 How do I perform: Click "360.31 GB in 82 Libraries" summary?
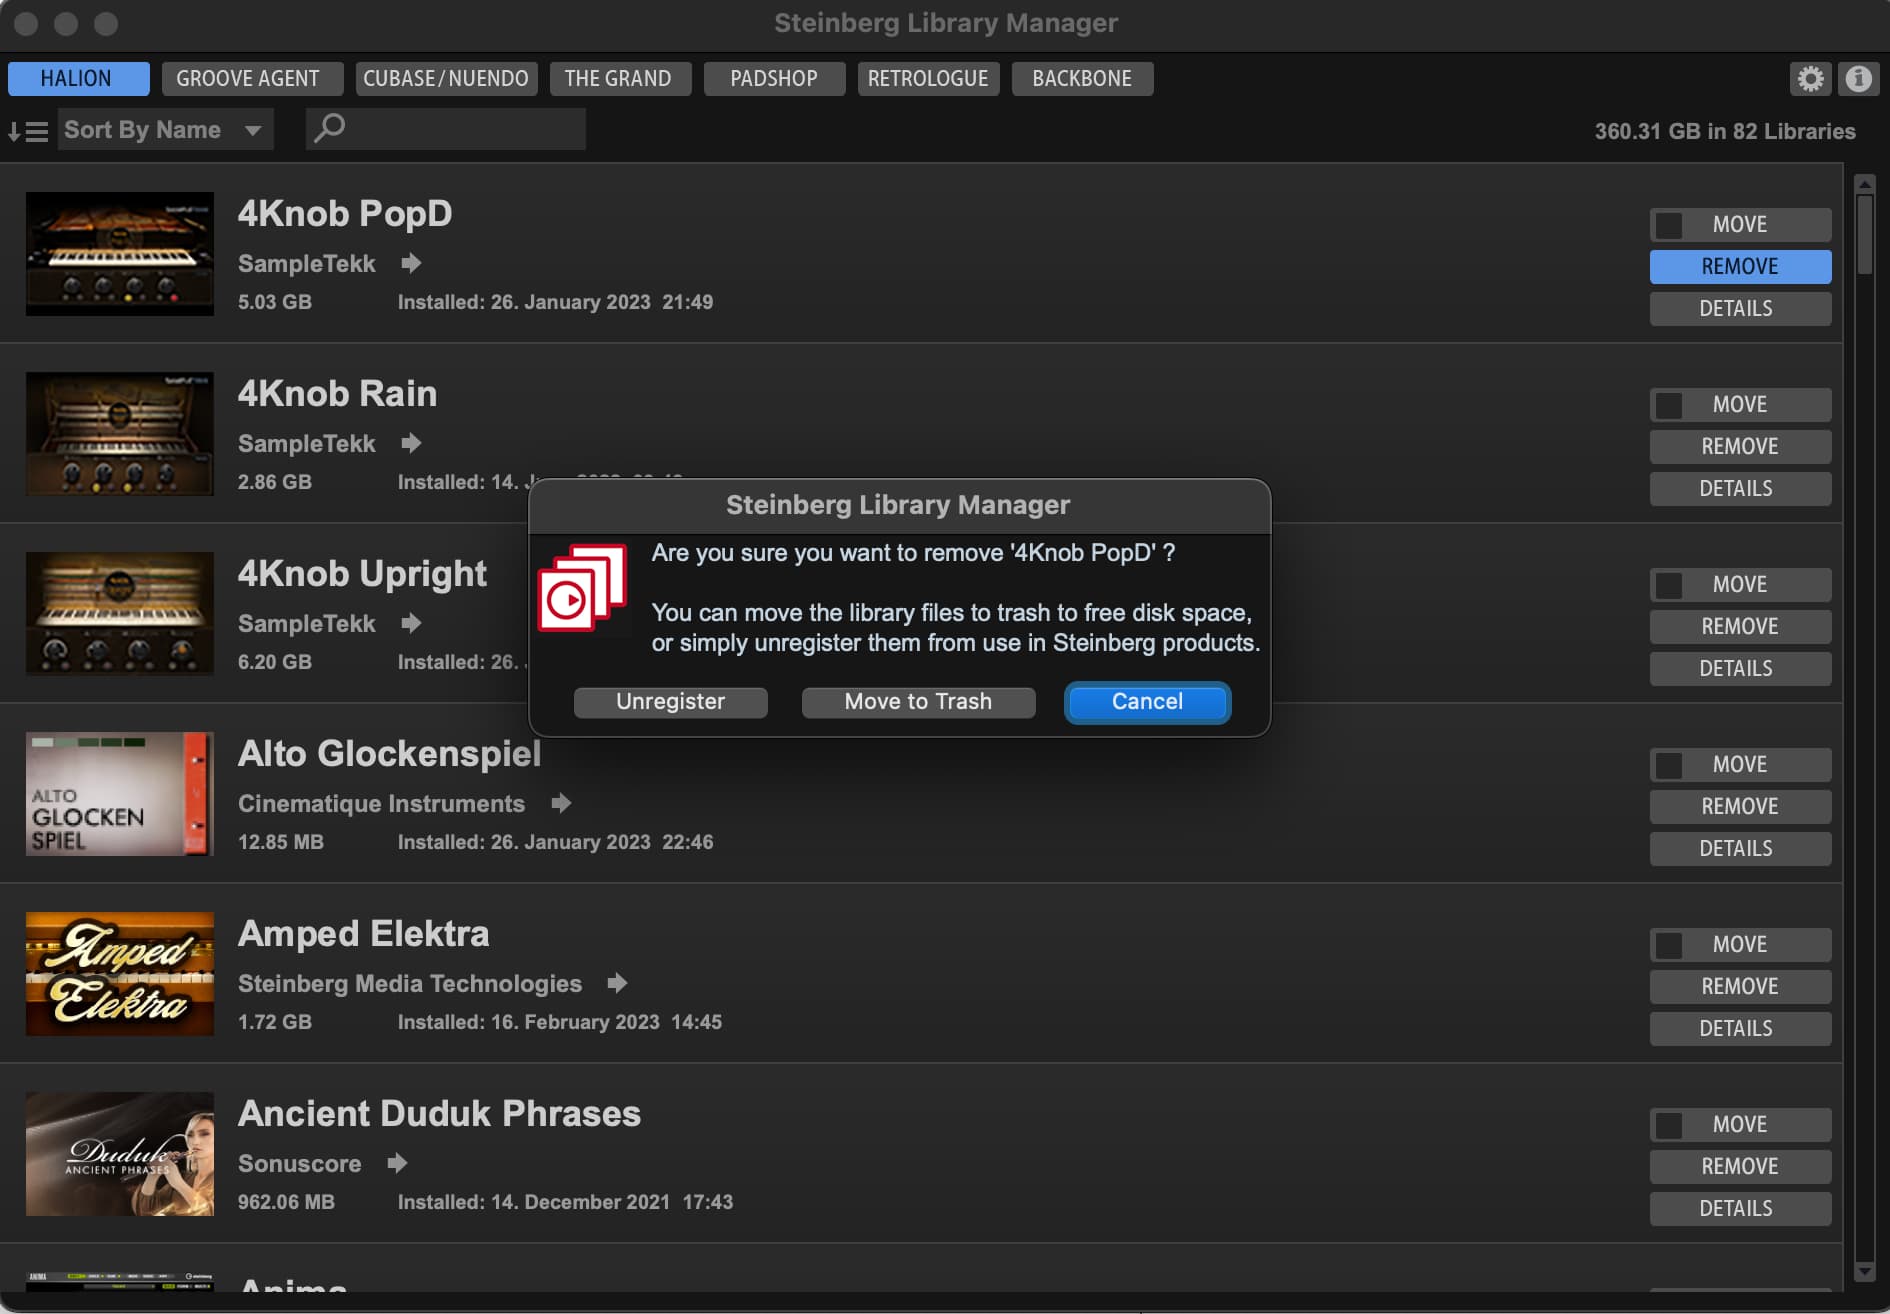(x=1725, y=131)
